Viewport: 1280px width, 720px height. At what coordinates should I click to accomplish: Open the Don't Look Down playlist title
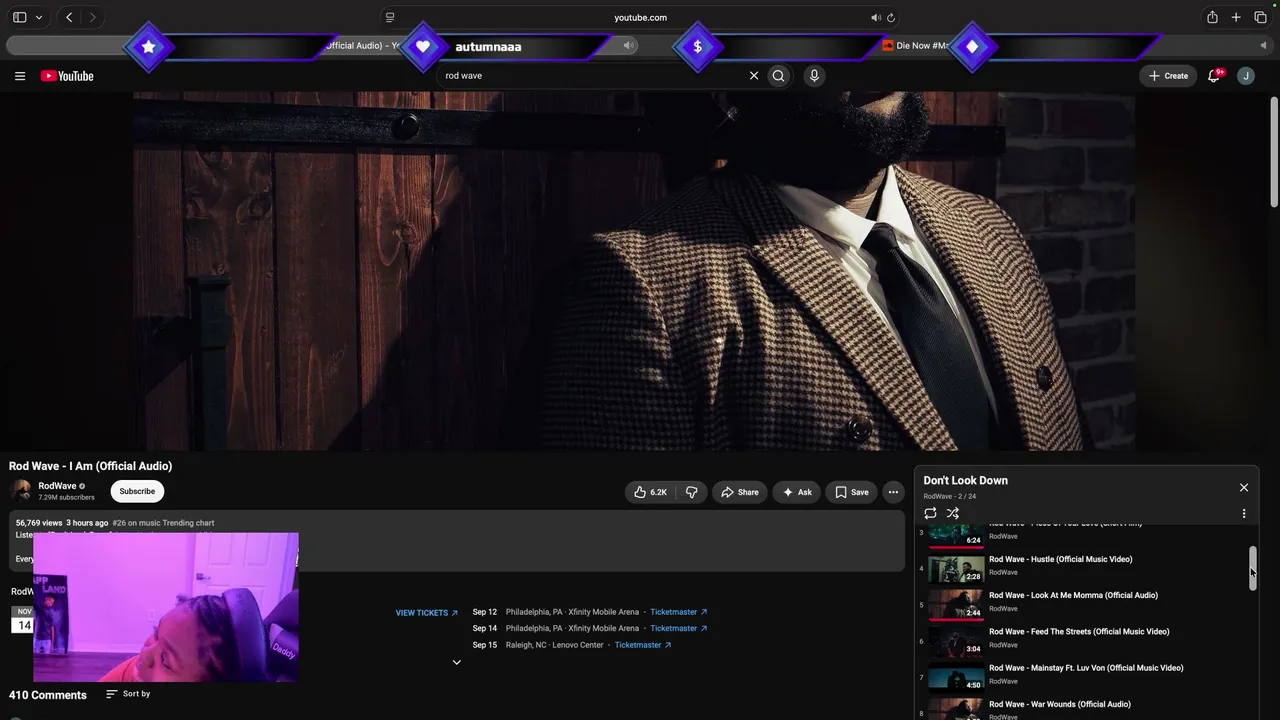[965, 481]
